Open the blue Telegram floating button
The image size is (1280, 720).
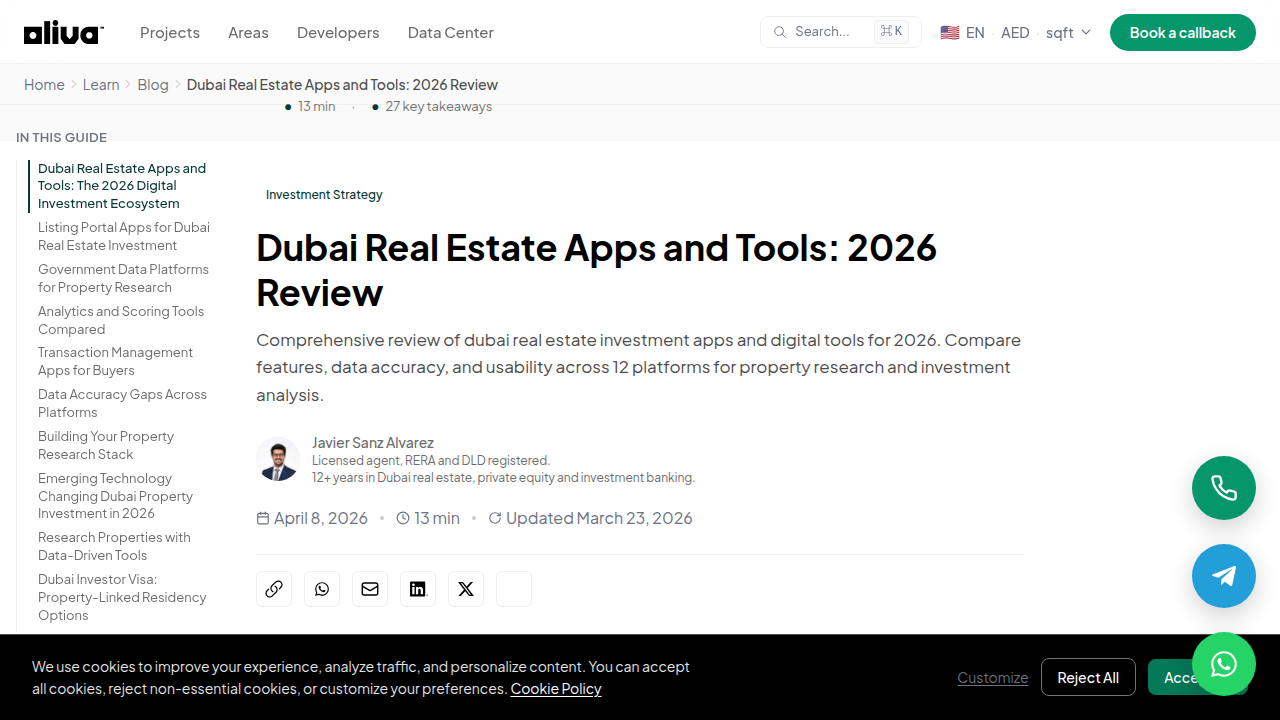1224,576
